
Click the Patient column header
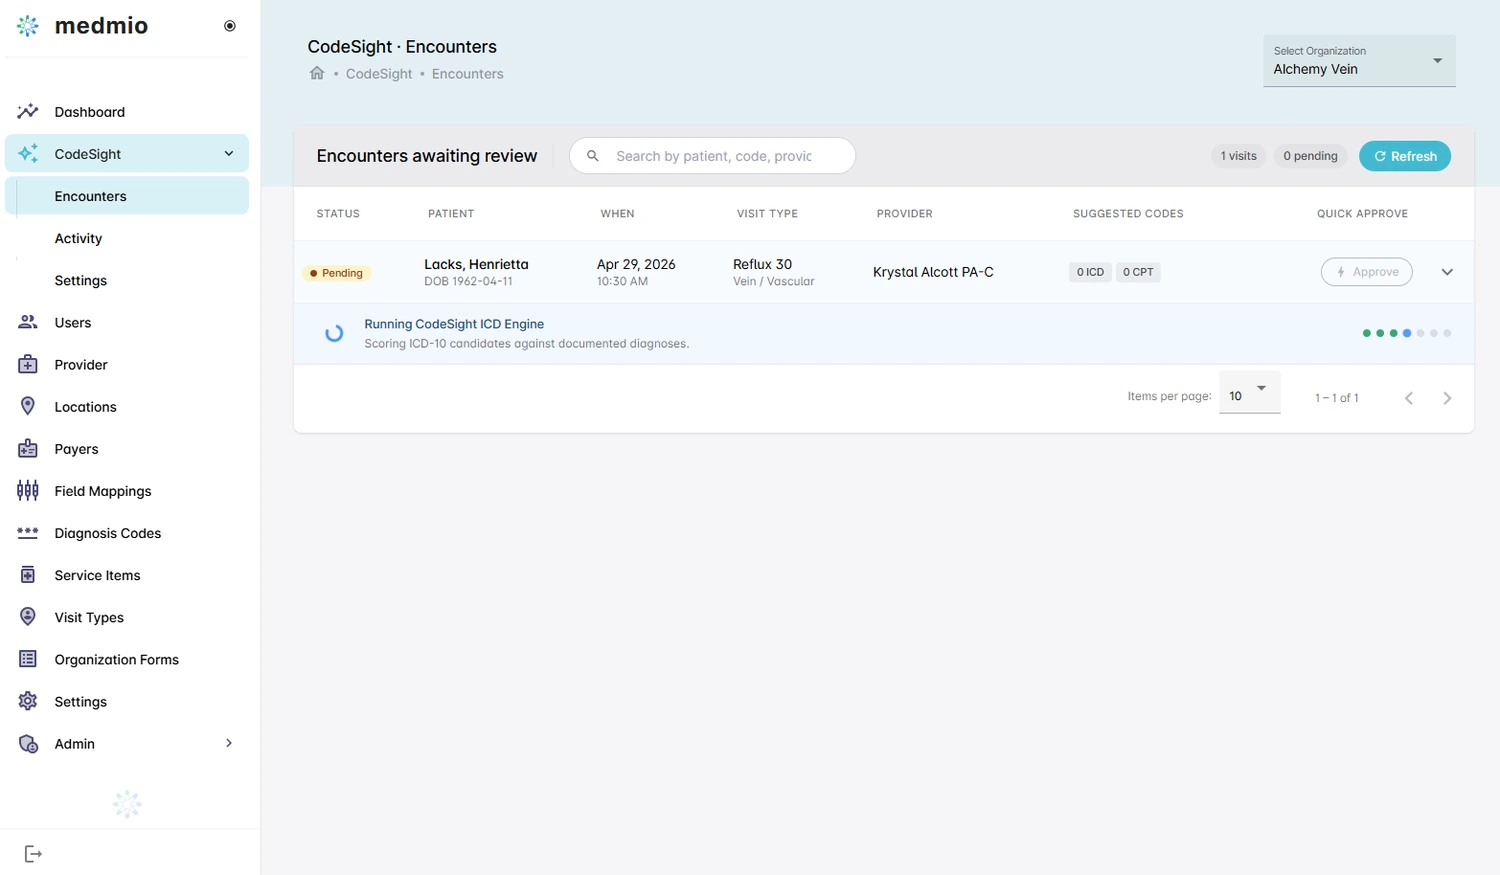(x=451, y=214)
